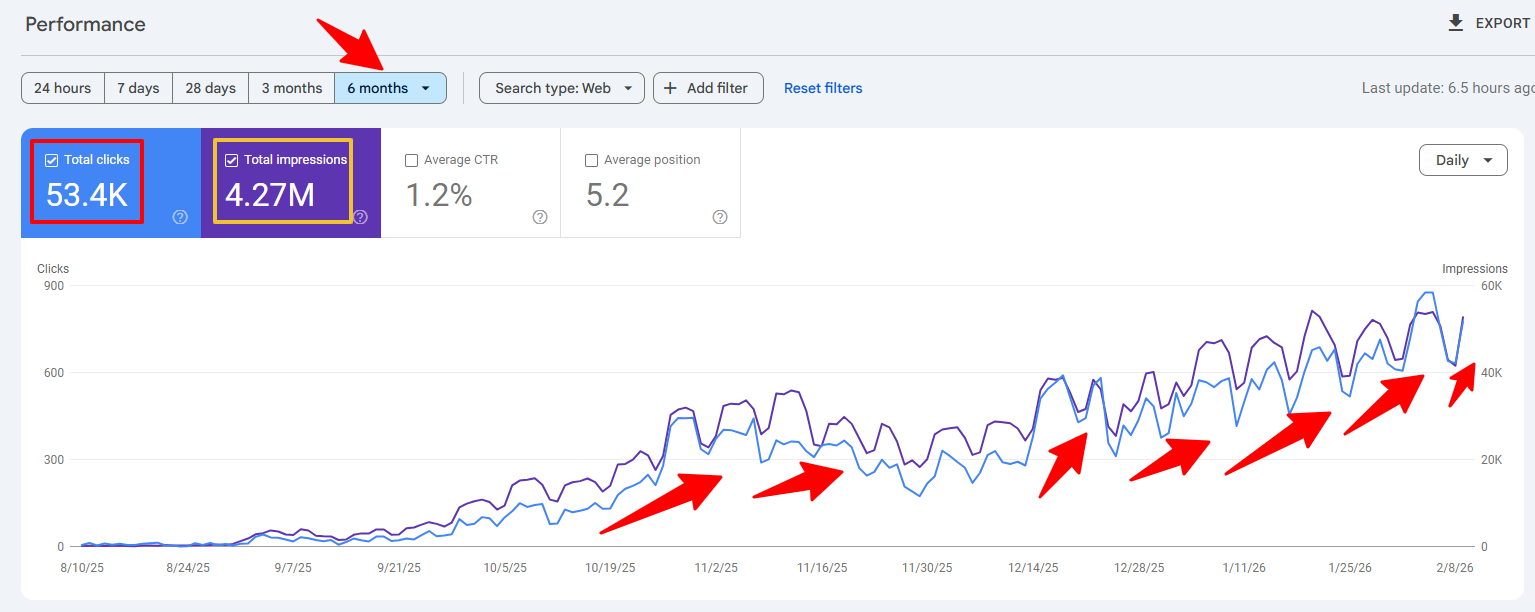Open the Total impressions help tooltip icon

360,216
